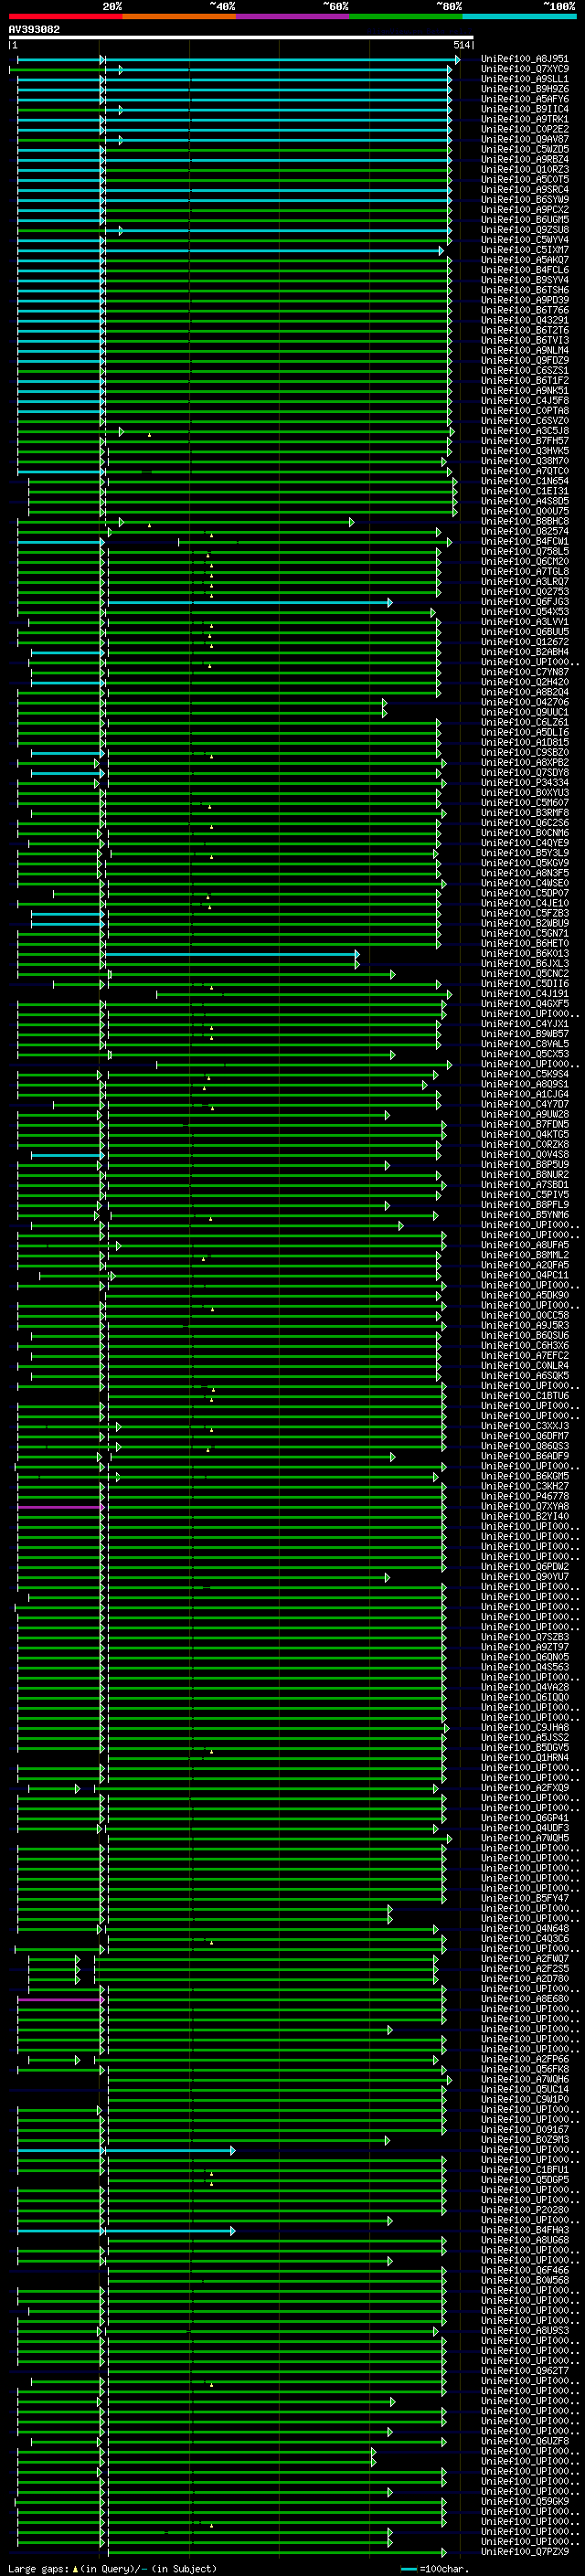Select UniRef100_A3C5J8 label

click(x=525, y=431)
